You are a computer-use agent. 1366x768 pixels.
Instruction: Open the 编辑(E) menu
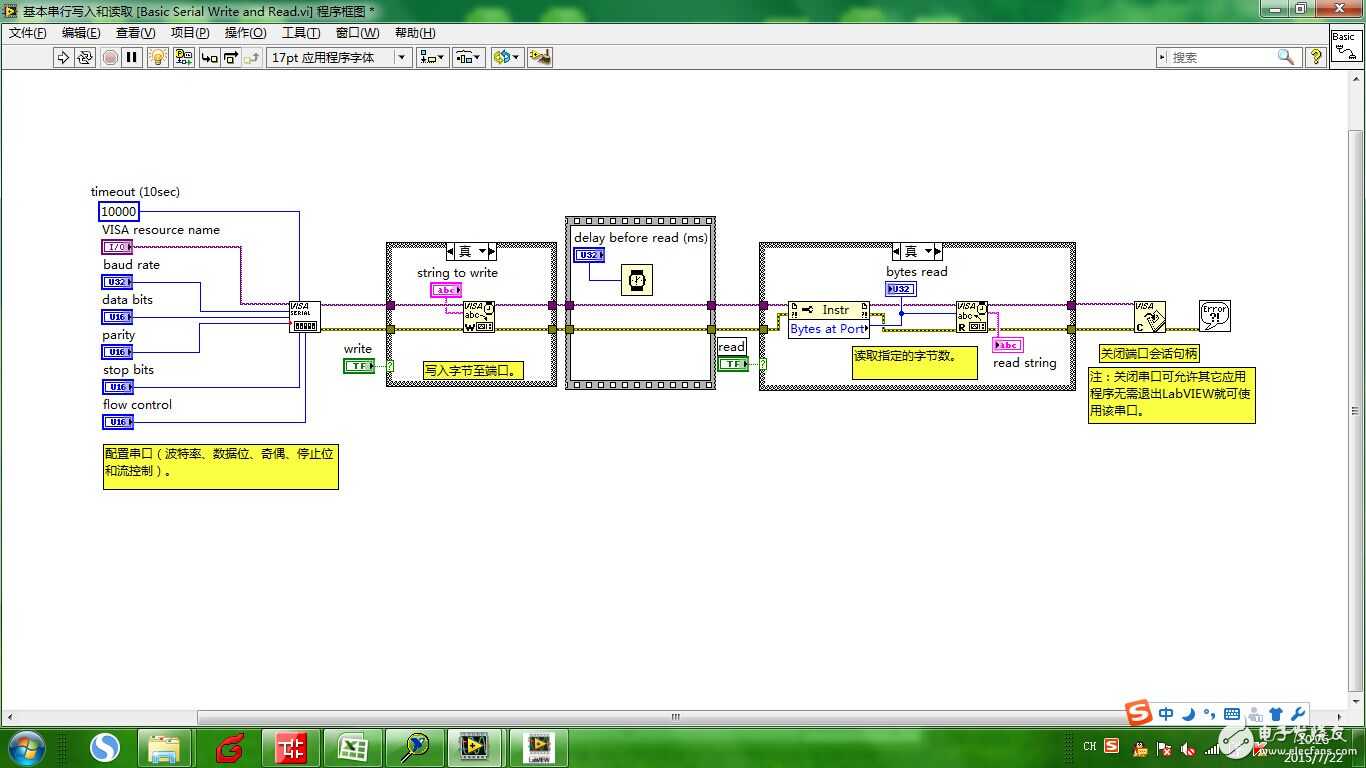tap(81, 32)
